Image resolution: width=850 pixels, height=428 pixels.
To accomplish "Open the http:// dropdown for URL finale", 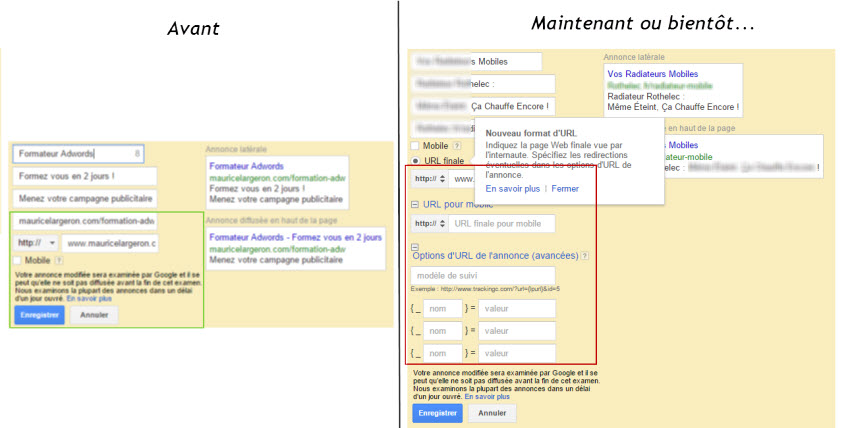I will tap(429, 179).
